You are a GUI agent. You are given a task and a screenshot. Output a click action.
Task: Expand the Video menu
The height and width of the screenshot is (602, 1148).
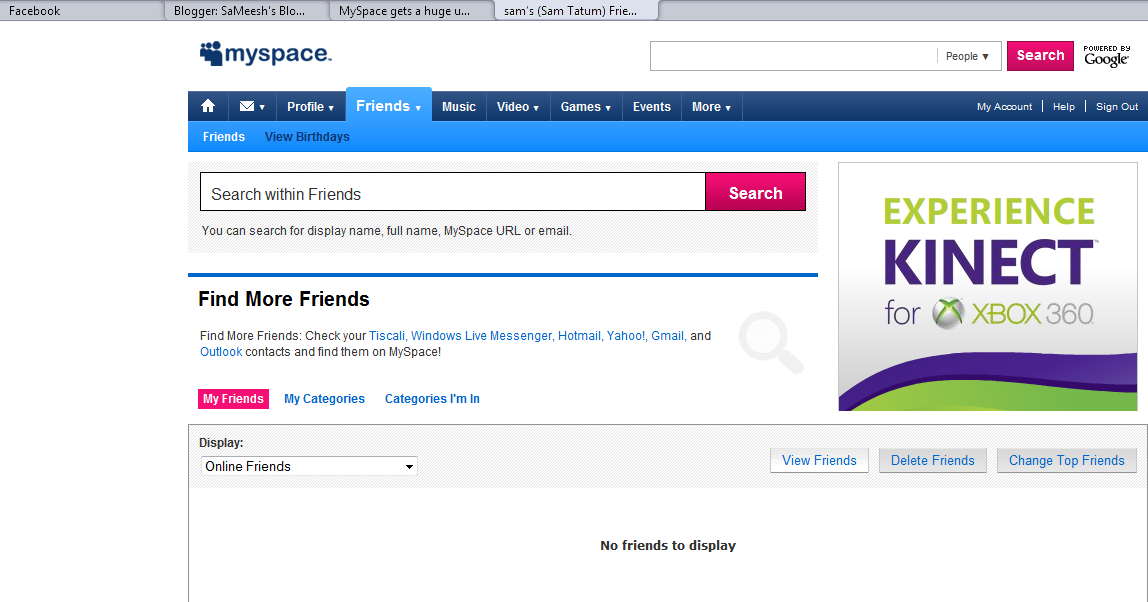[x=518, y=107]
